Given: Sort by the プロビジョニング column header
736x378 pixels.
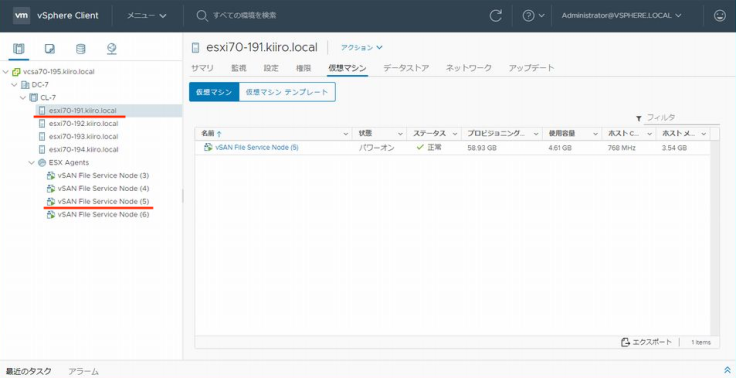Looking at the screenshot, I should (496, 134).
